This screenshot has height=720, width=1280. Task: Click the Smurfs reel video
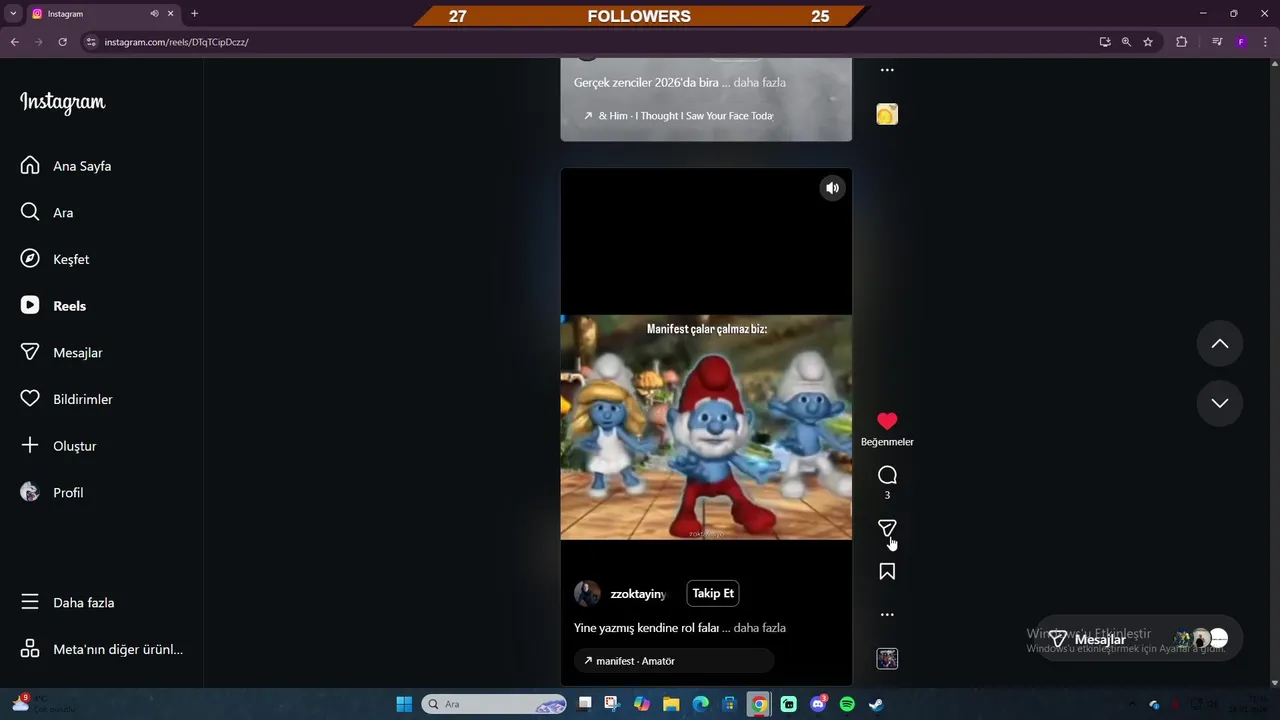(x=706, y=427)
